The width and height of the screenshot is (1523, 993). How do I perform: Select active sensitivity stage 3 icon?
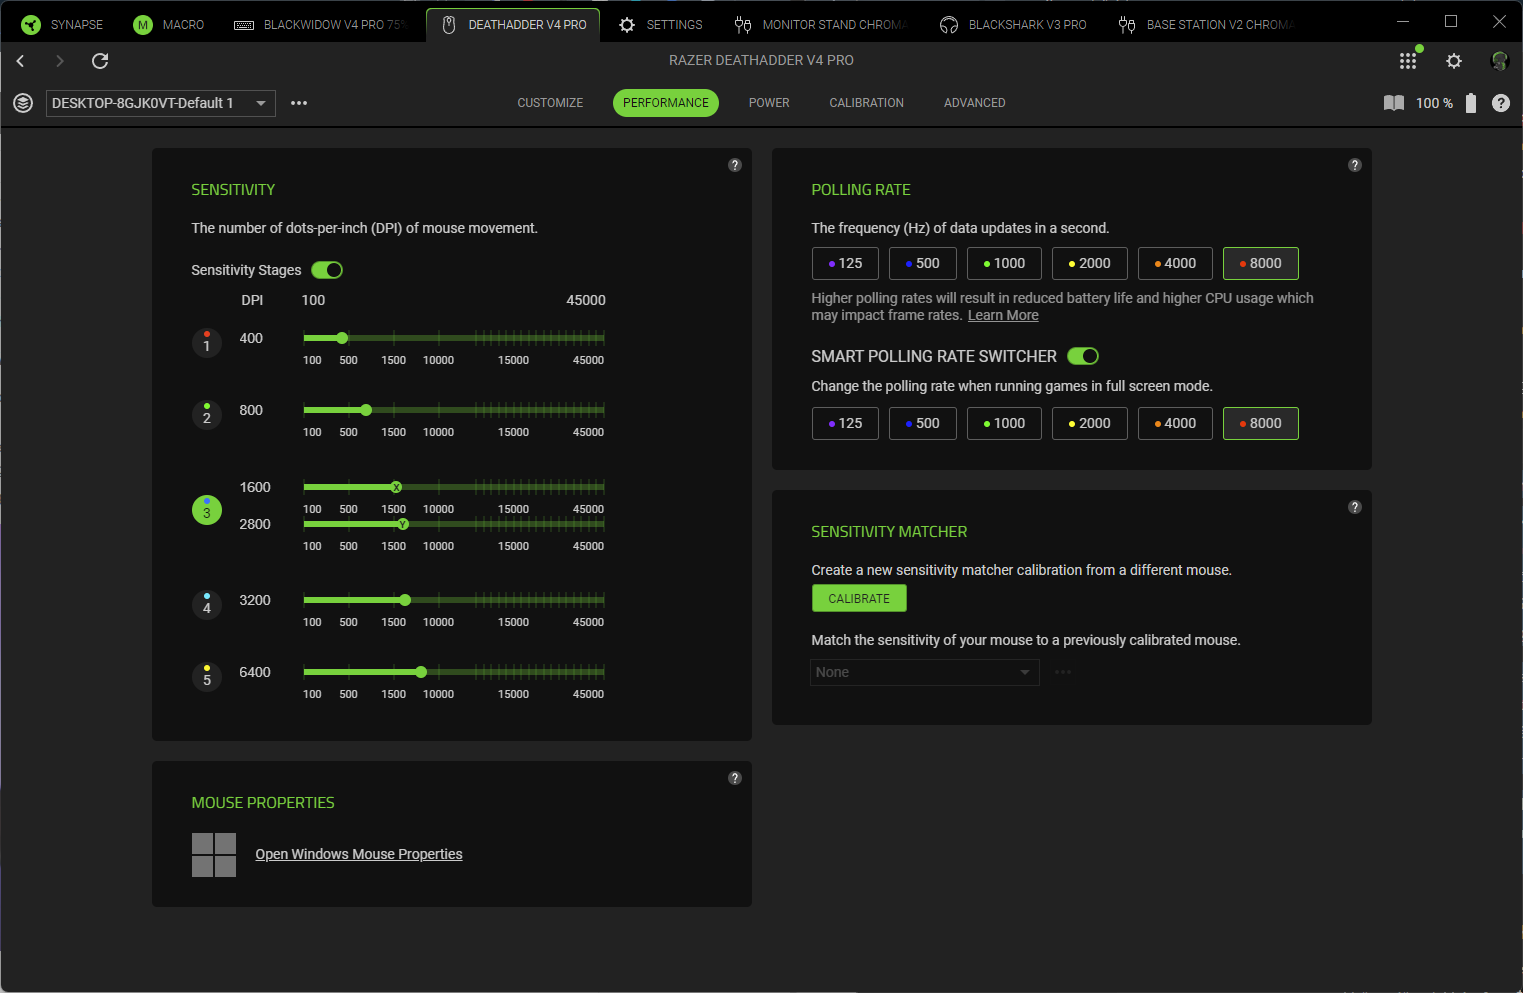pyautogui.click(x=207, y=510)
